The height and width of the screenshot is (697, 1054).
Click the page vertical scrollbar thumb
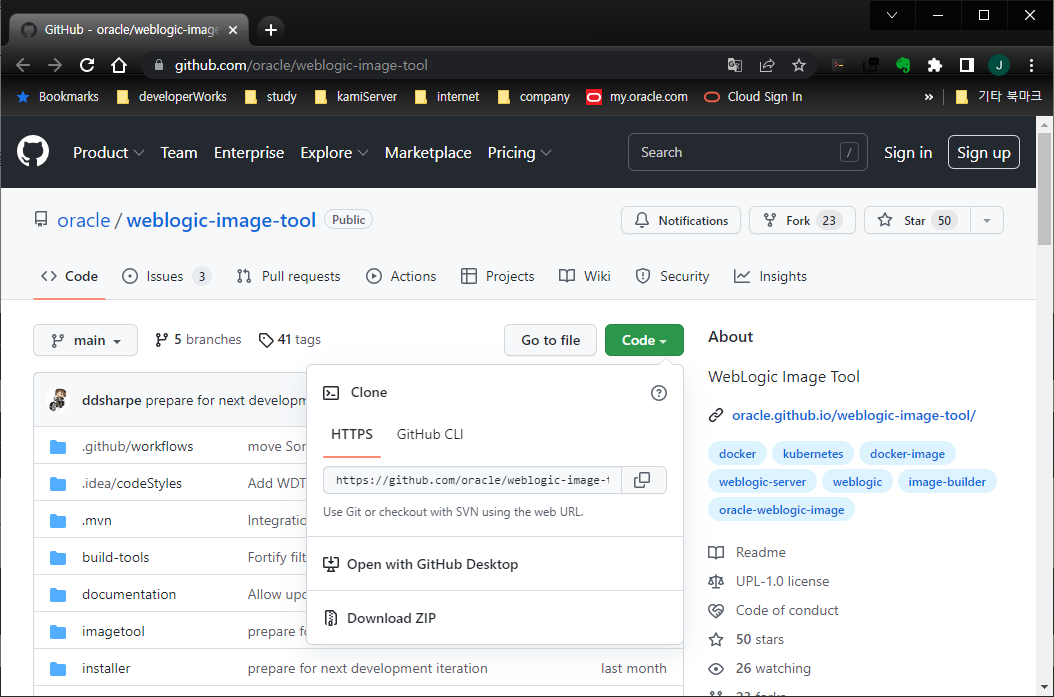tap(1045, 190)
